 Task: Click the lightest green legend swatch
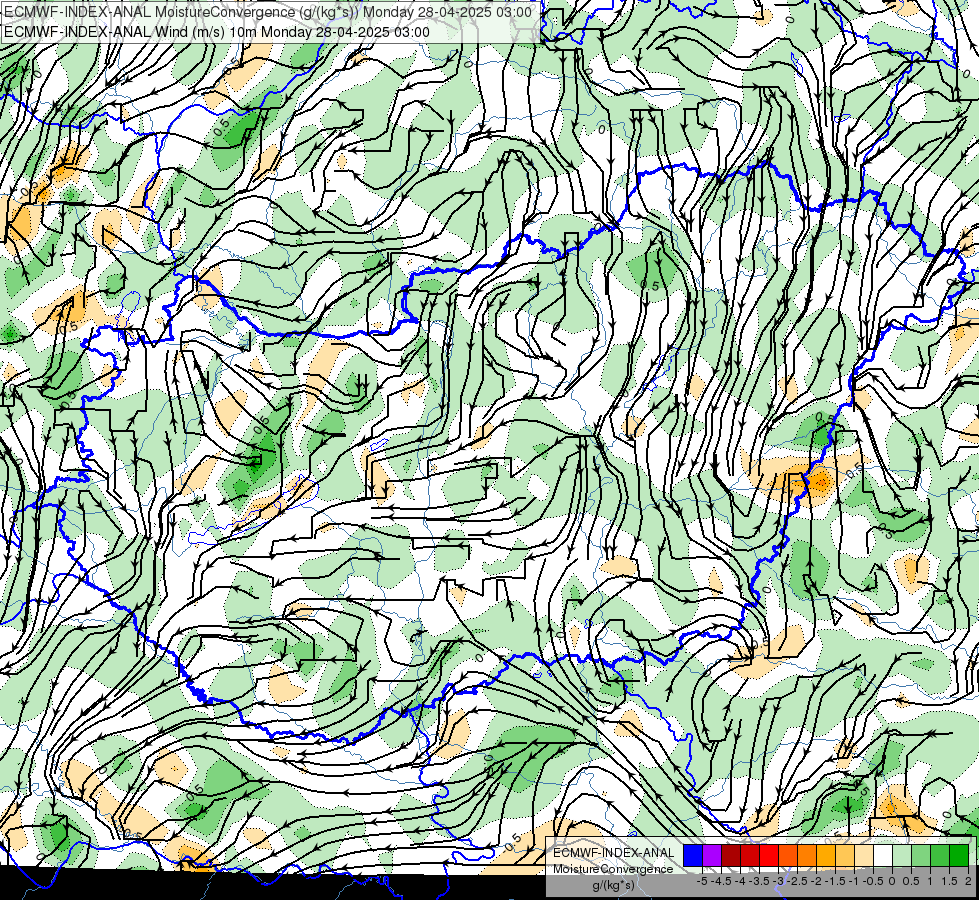(902, 855)
